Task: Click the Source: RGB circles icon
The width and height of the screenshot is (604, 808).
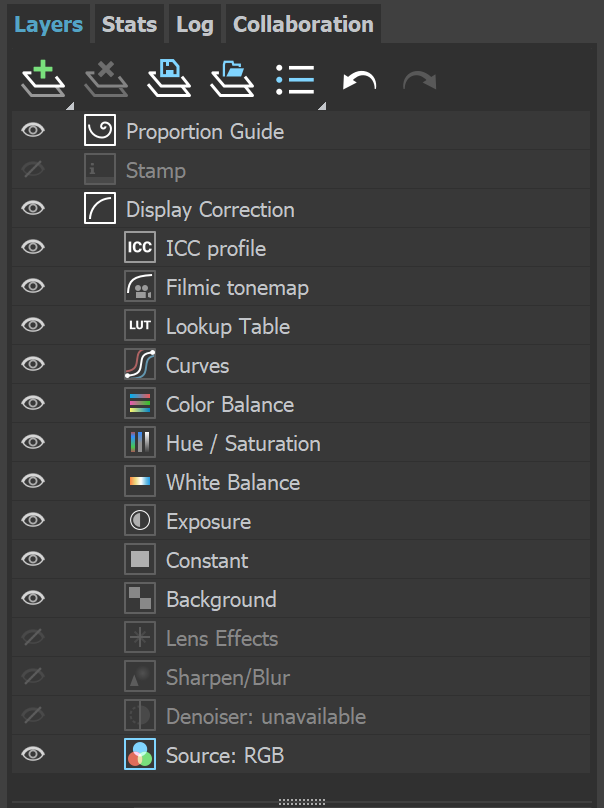Action: point(140,754)
